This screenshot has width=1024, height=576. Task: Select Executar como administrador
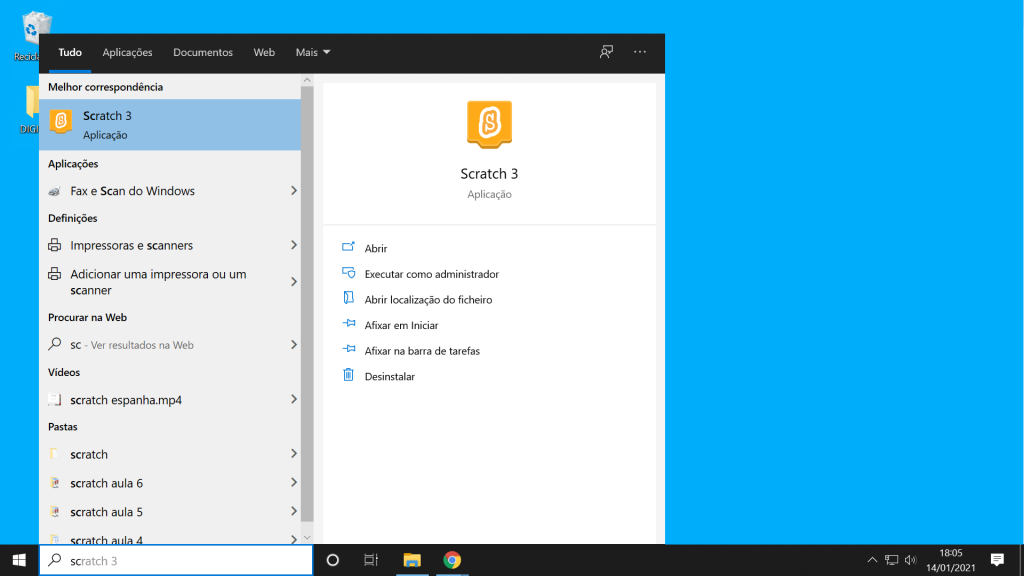(x=432, y=274)
